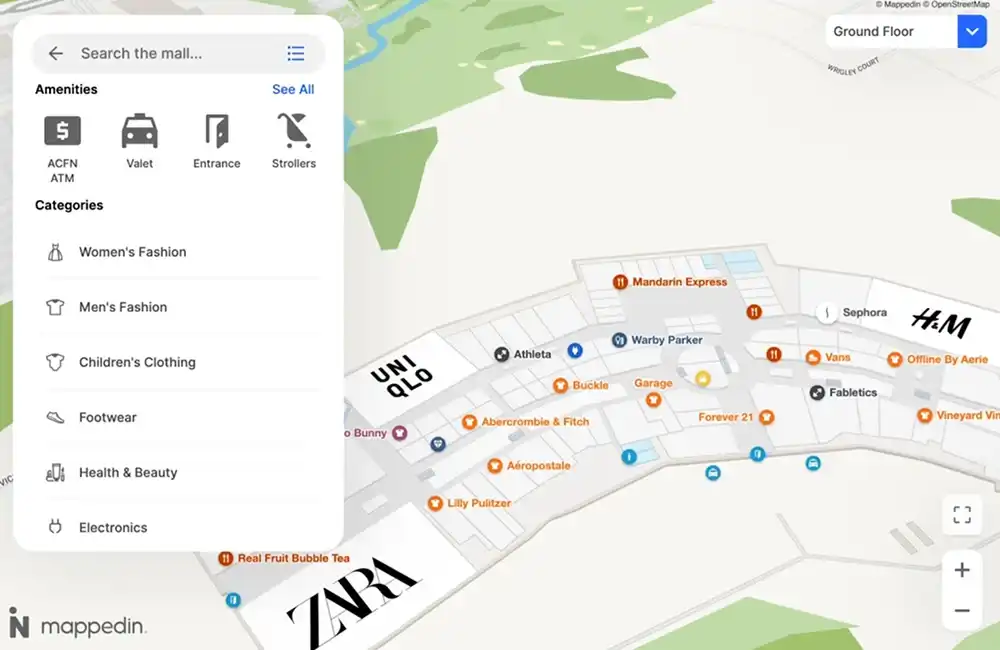Select the Uniqlo store on the map
The image size is (1000, 650).
click(x=402, y=380)
